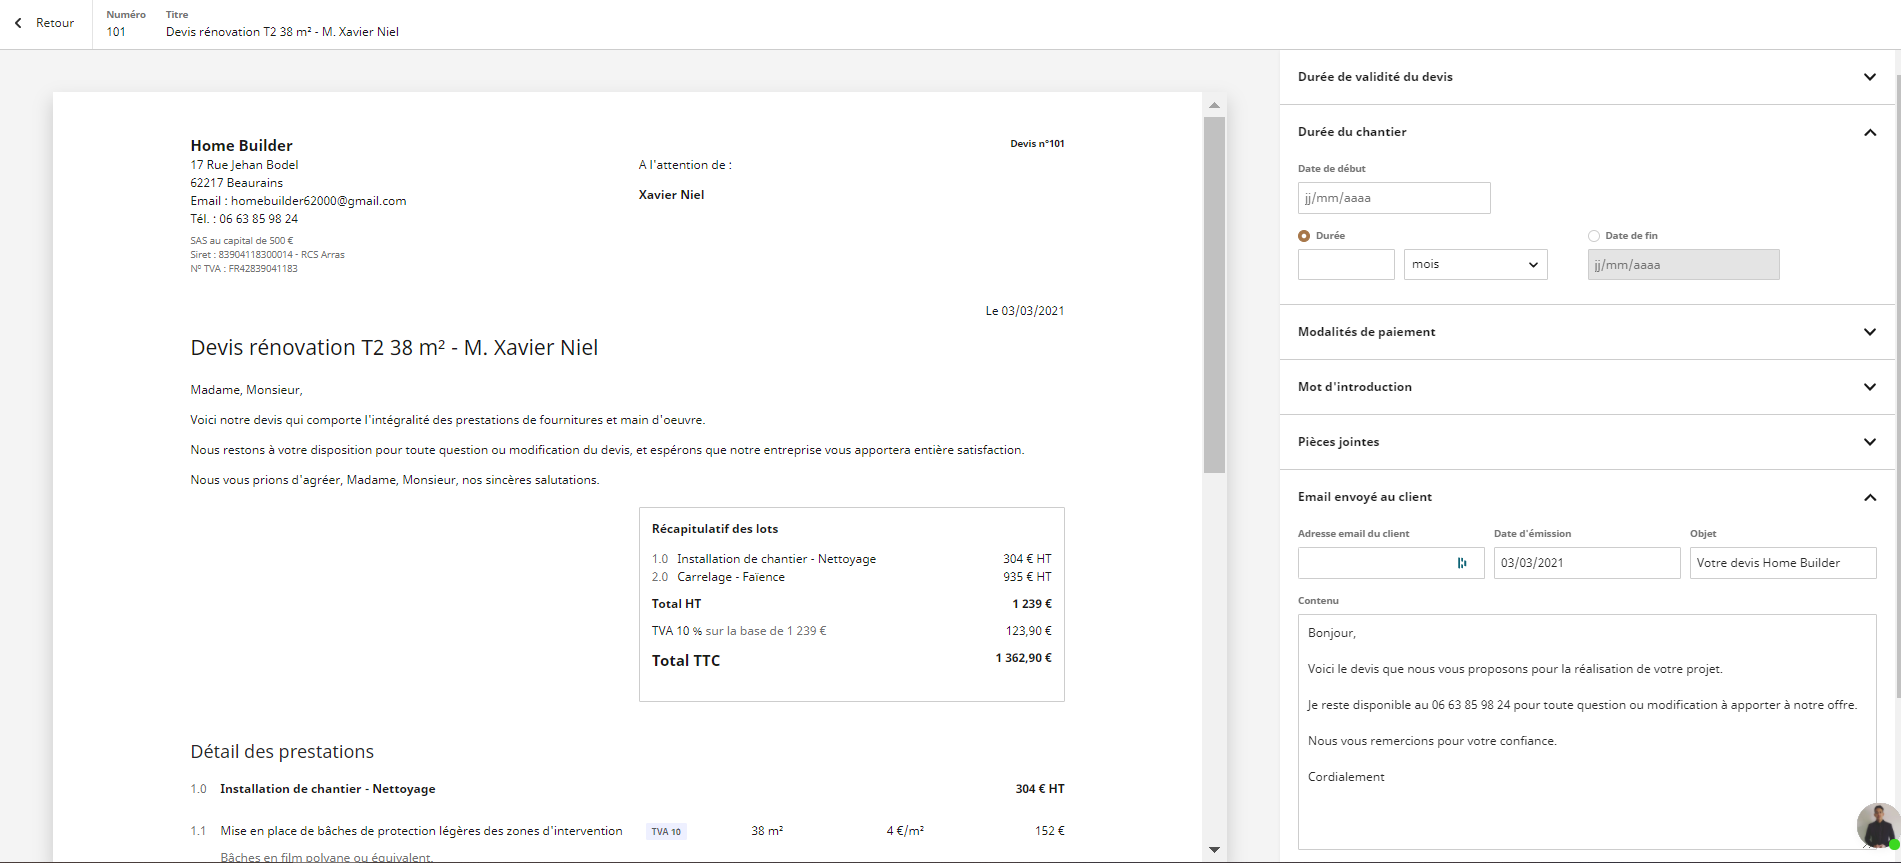Collapse the Email envoyé au client section
This screenshot has width=1901, height=863.
(1869, 497)
